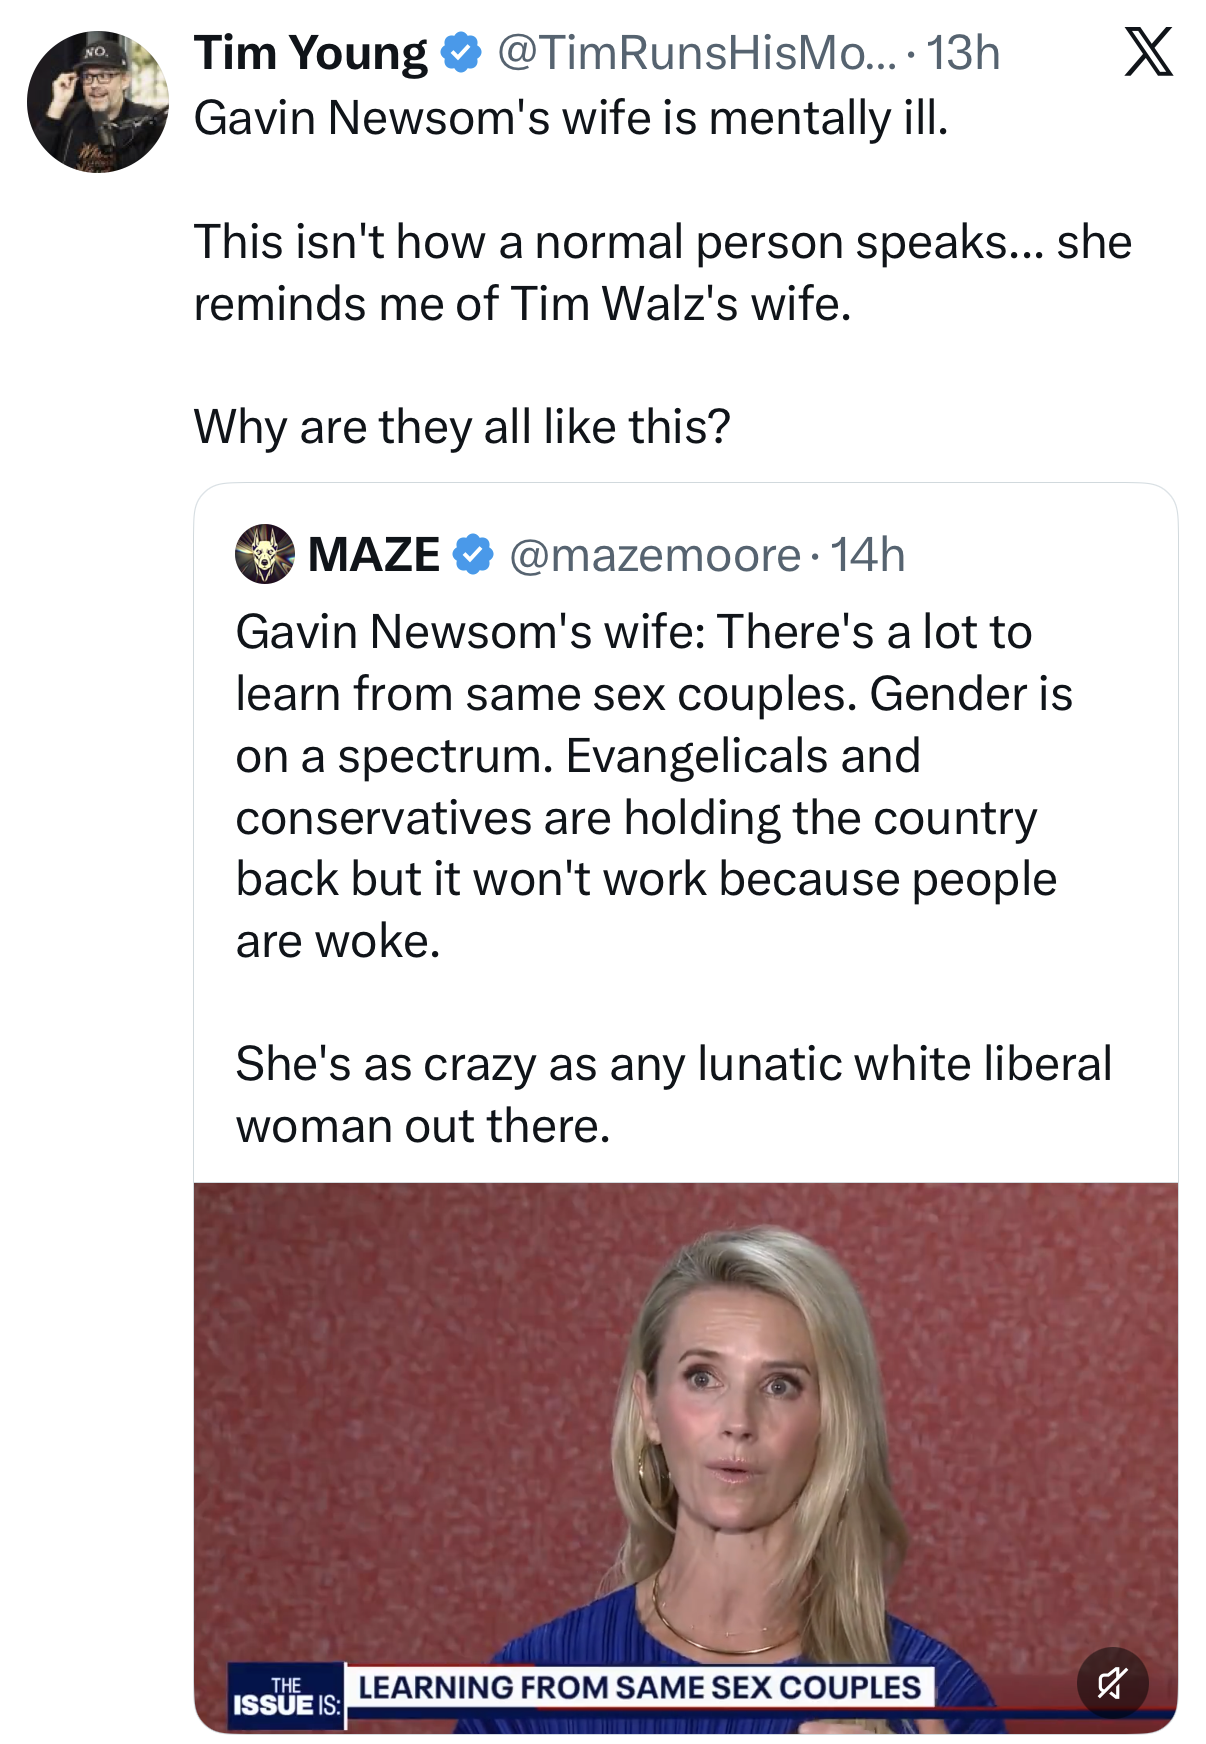Click the 13h post timestamp

[x=963, y=53]
